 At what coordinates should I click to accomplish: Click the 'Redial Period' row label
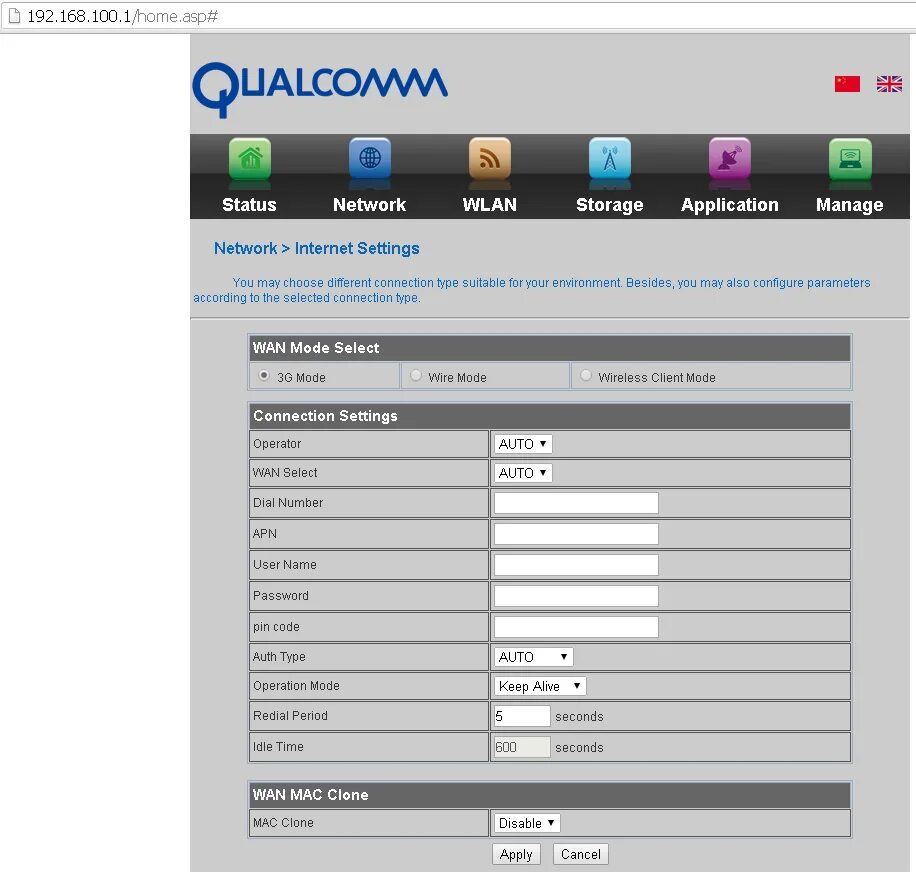pos(290,716)
